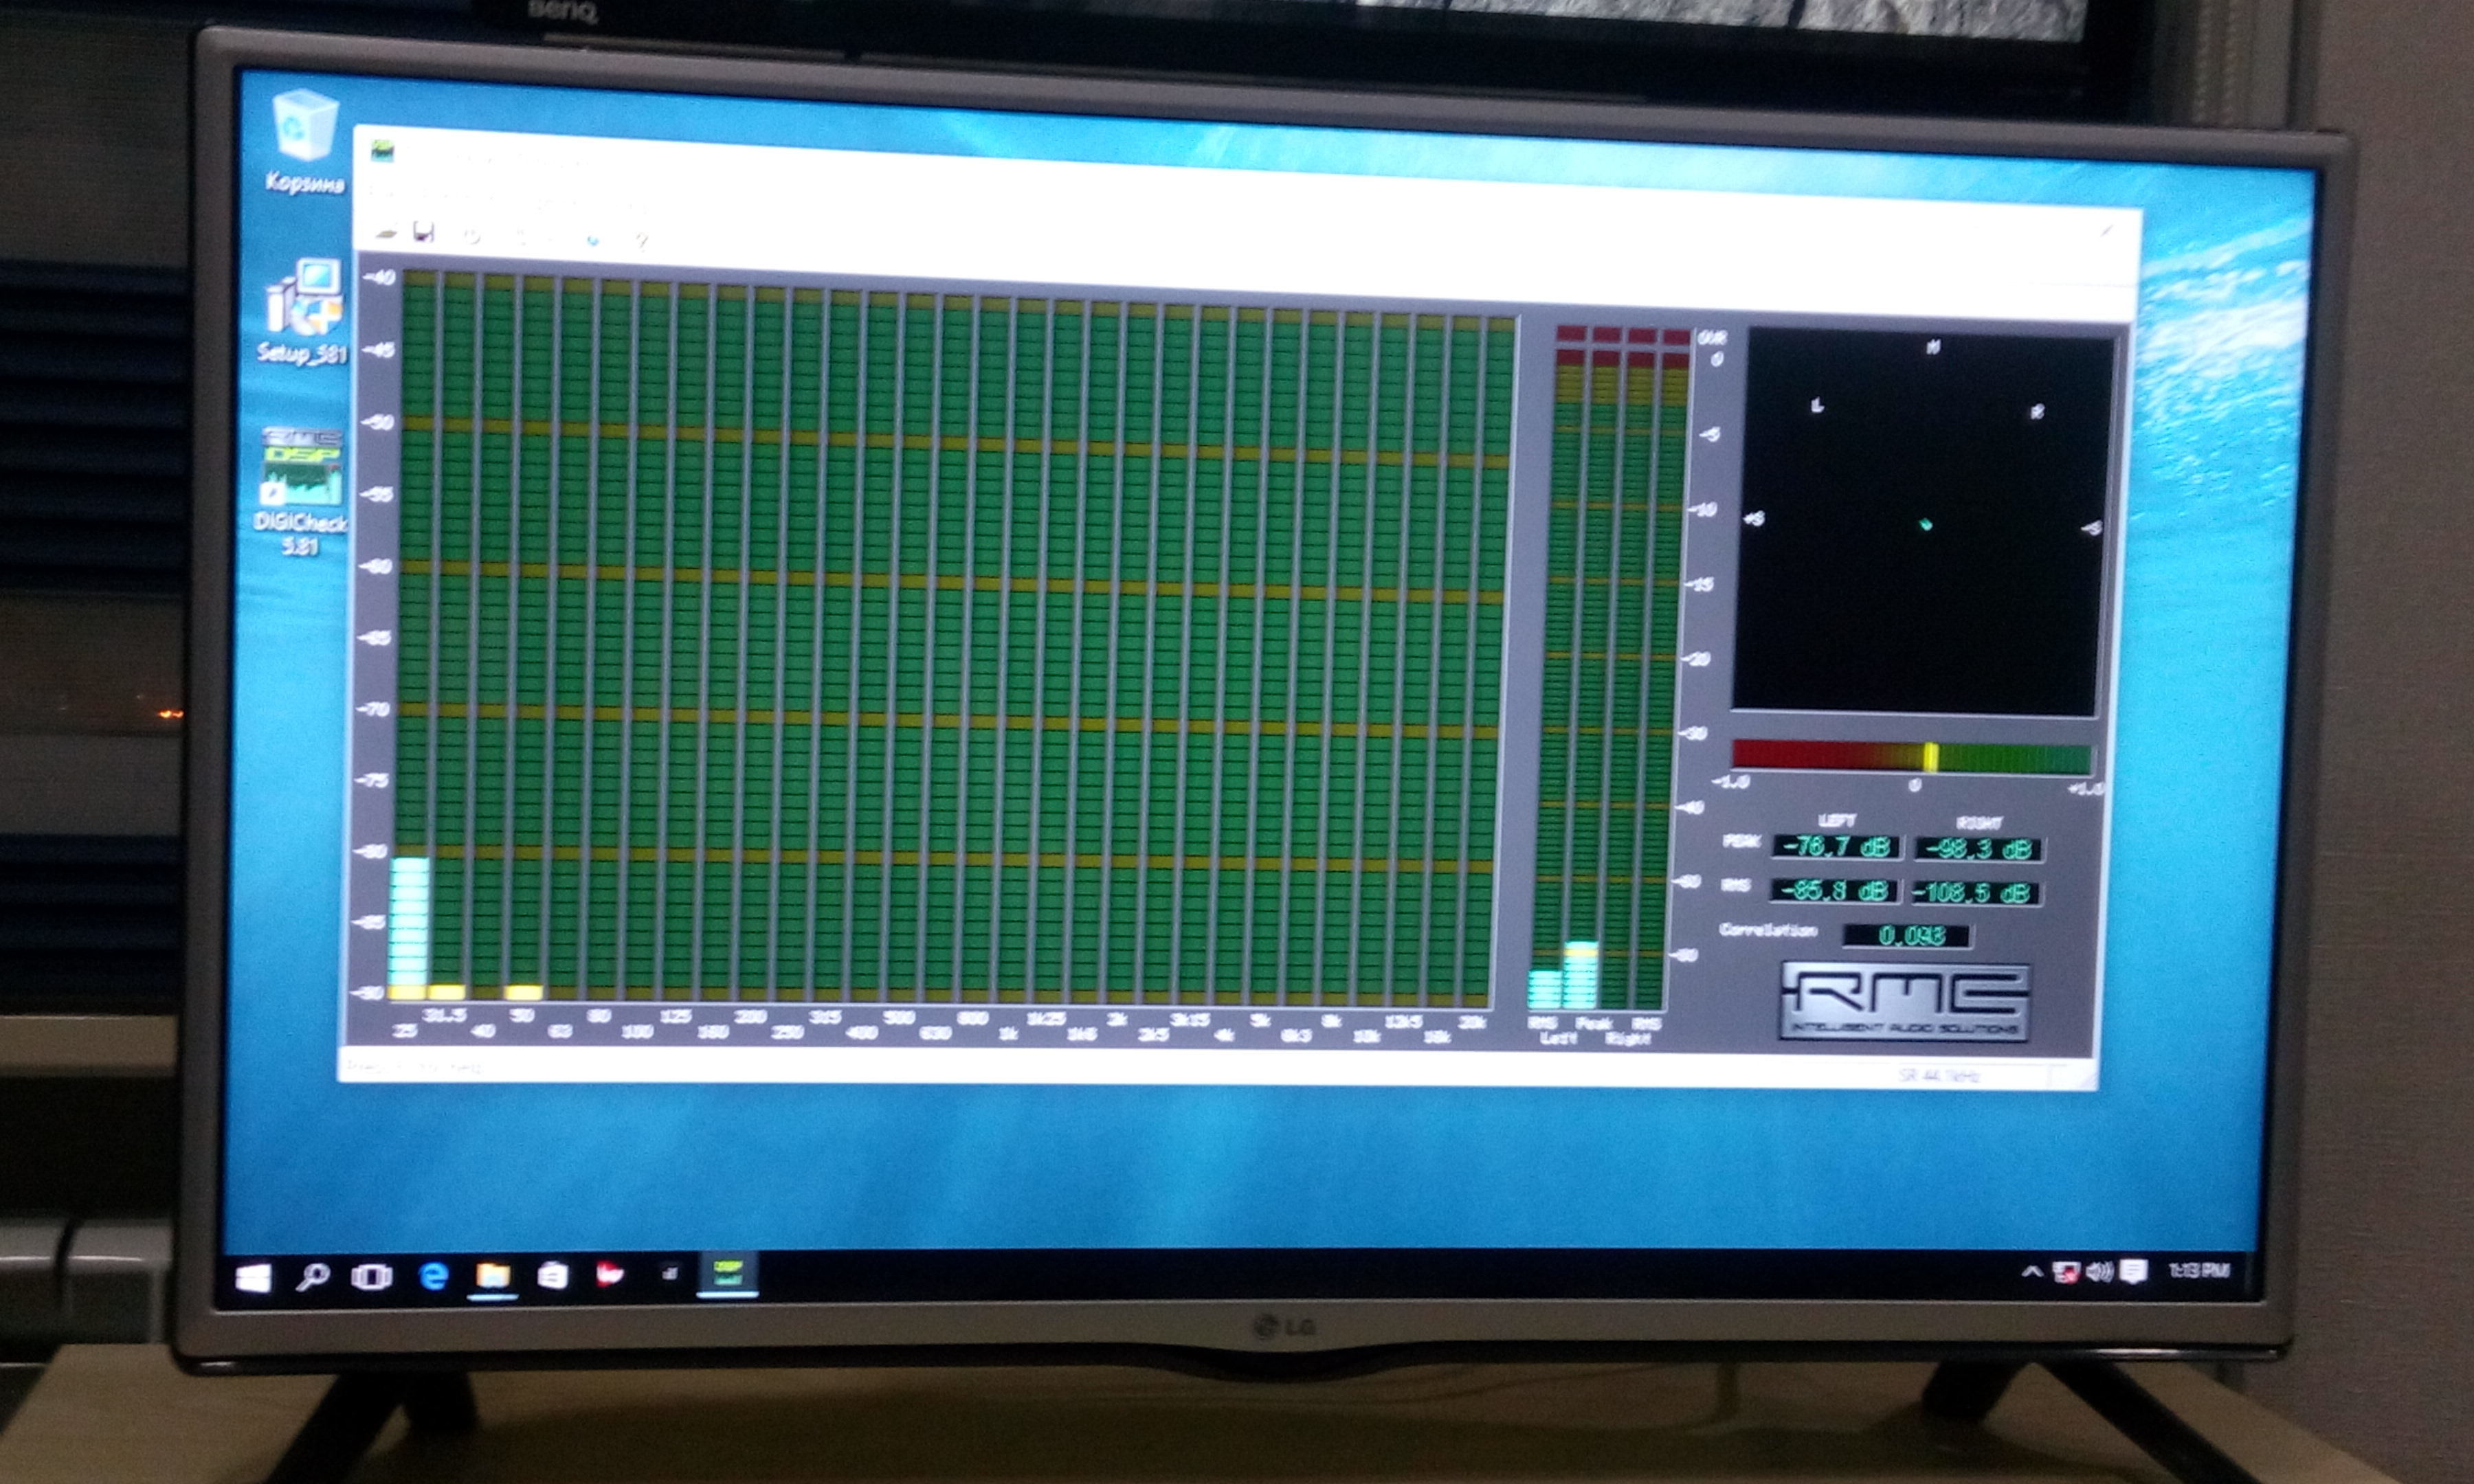2474x1484 pixels.
Task: Click the power start/stop toolbar icon
Action: pyautogui.click(x=472, y=236)
